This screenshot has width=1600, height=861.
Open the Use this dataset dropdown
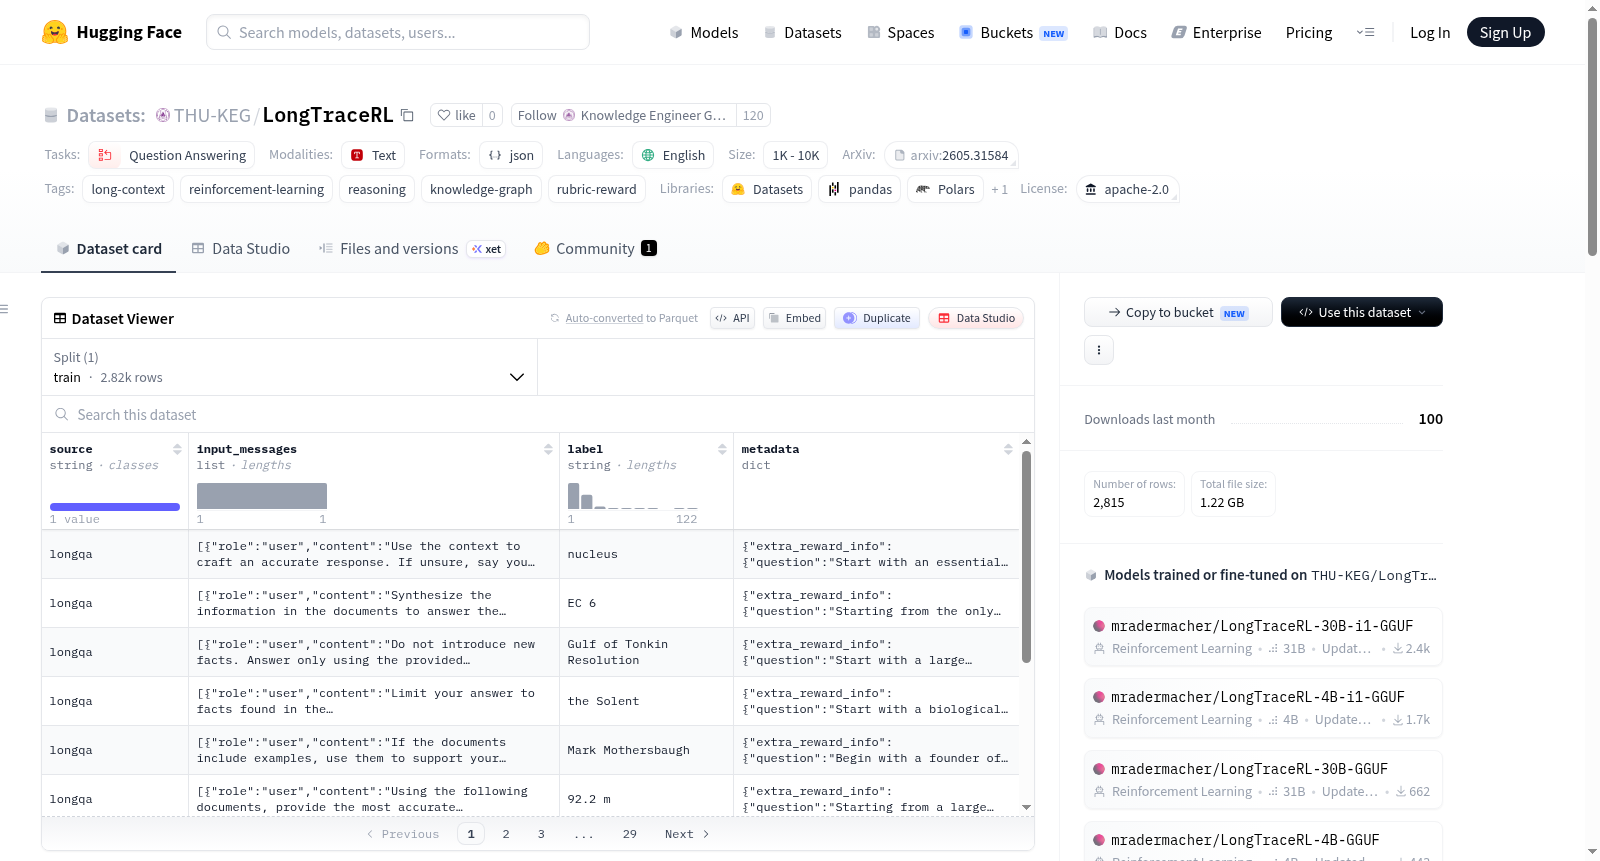pyautogui.click(x=1362, y=312)
